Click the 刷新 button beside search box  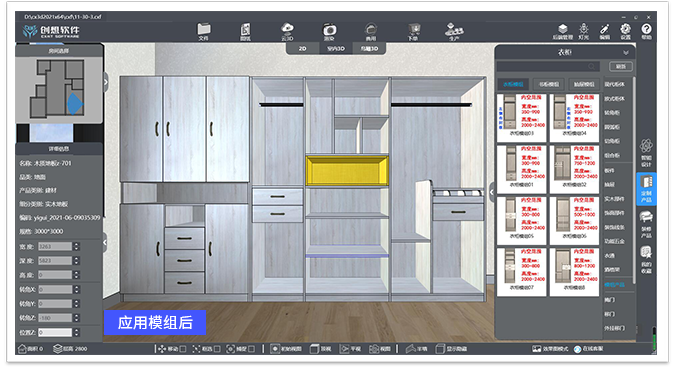pyautogui.click(x=621, y=67)
